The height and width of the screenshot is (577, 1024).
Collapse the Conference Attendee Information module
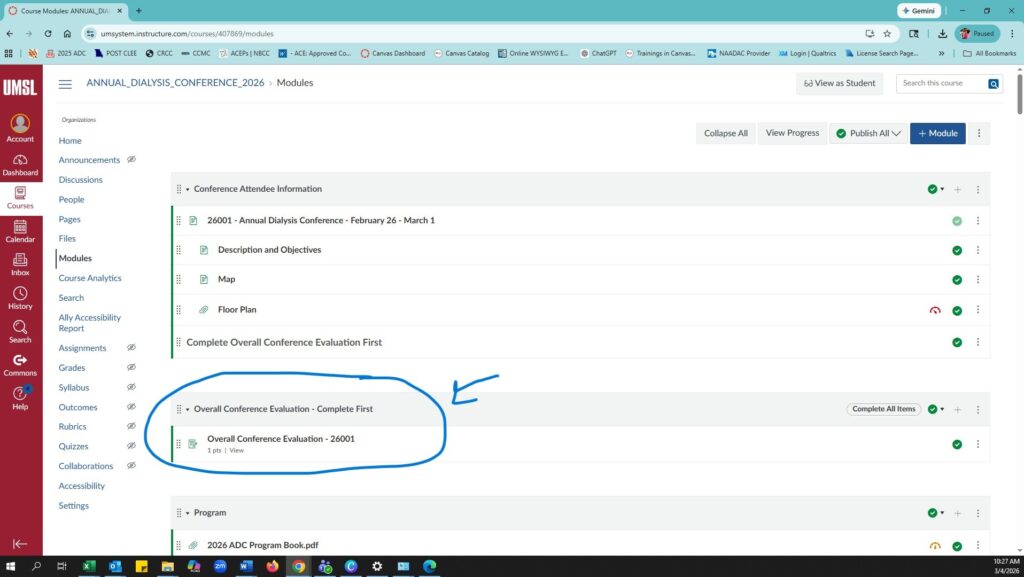[x=187, y=189]
